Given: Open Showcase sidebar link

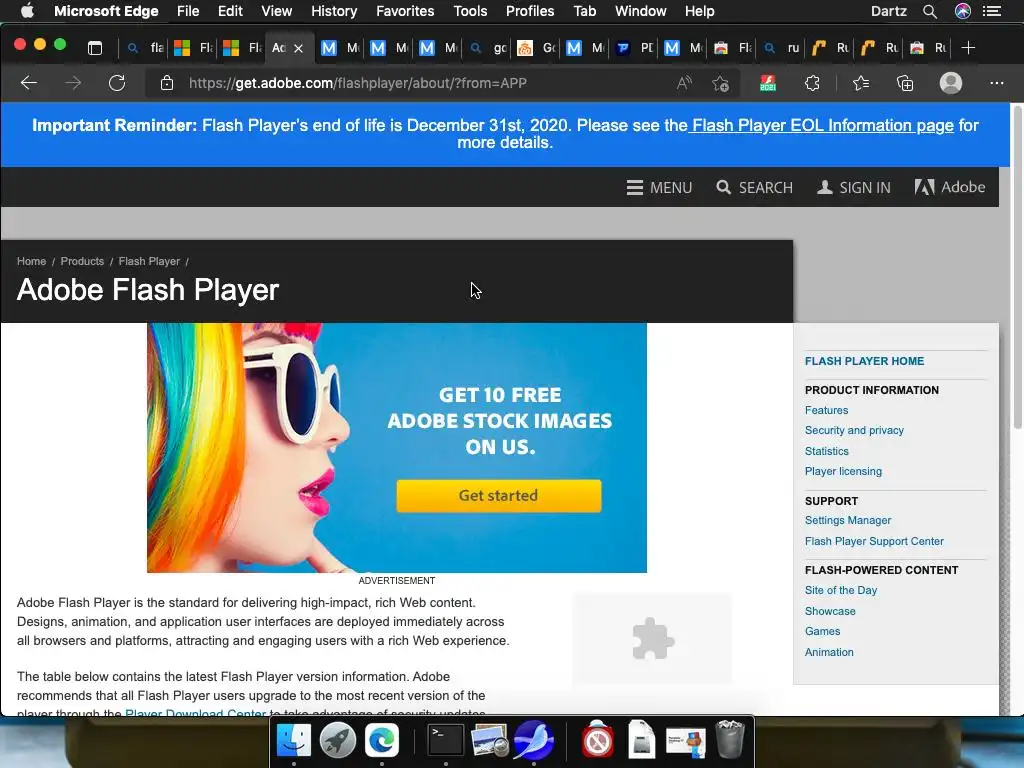Looking at the screenshot, I should tap(830, 611).
